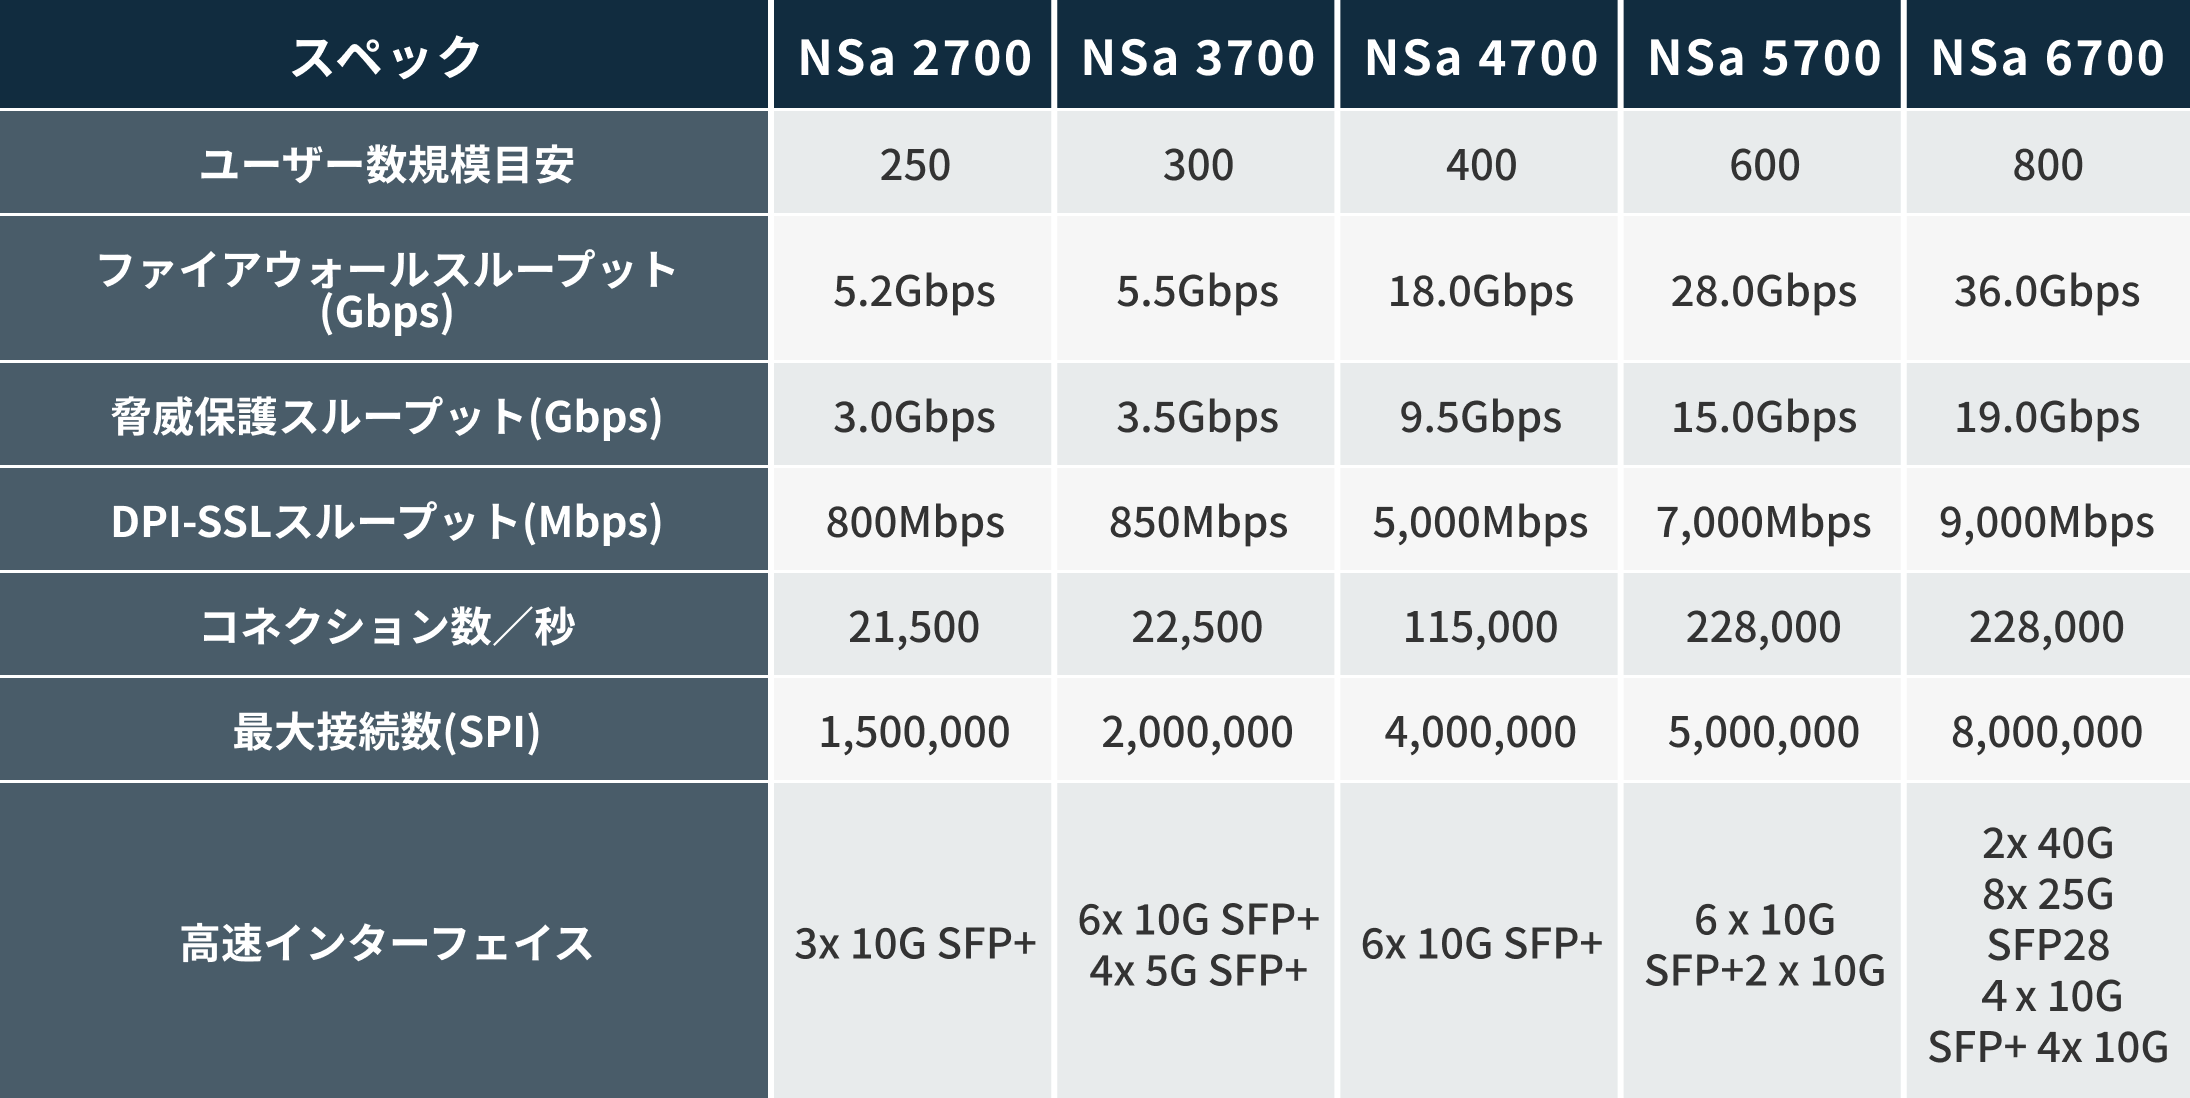The height and width of the screenshot is (1098, 2190).
Task: Select the 脅威保護スループット(Gbps) row label
Action: click(384, 415)
